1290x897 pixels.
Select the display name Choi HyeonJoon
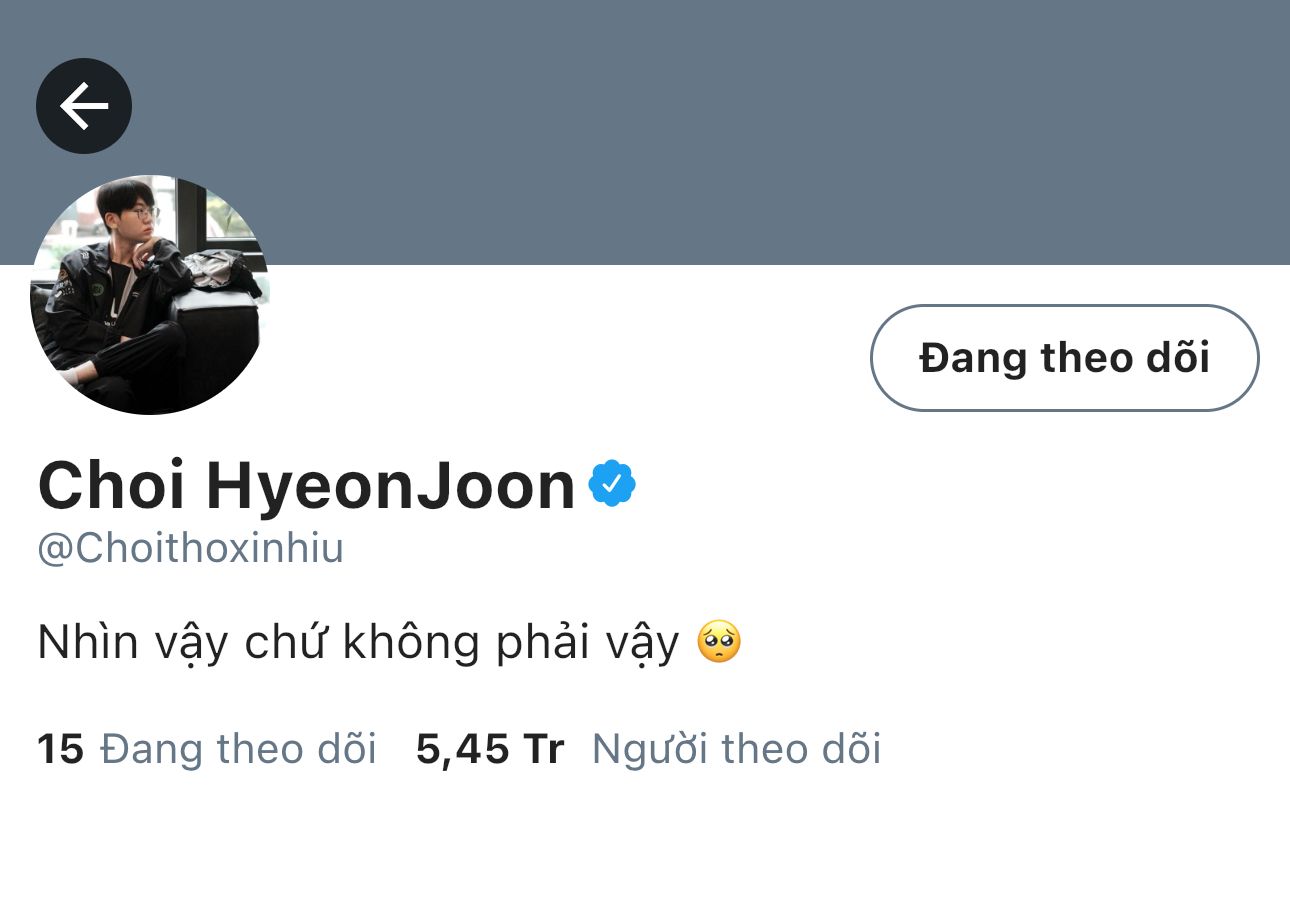coord(306,486)
